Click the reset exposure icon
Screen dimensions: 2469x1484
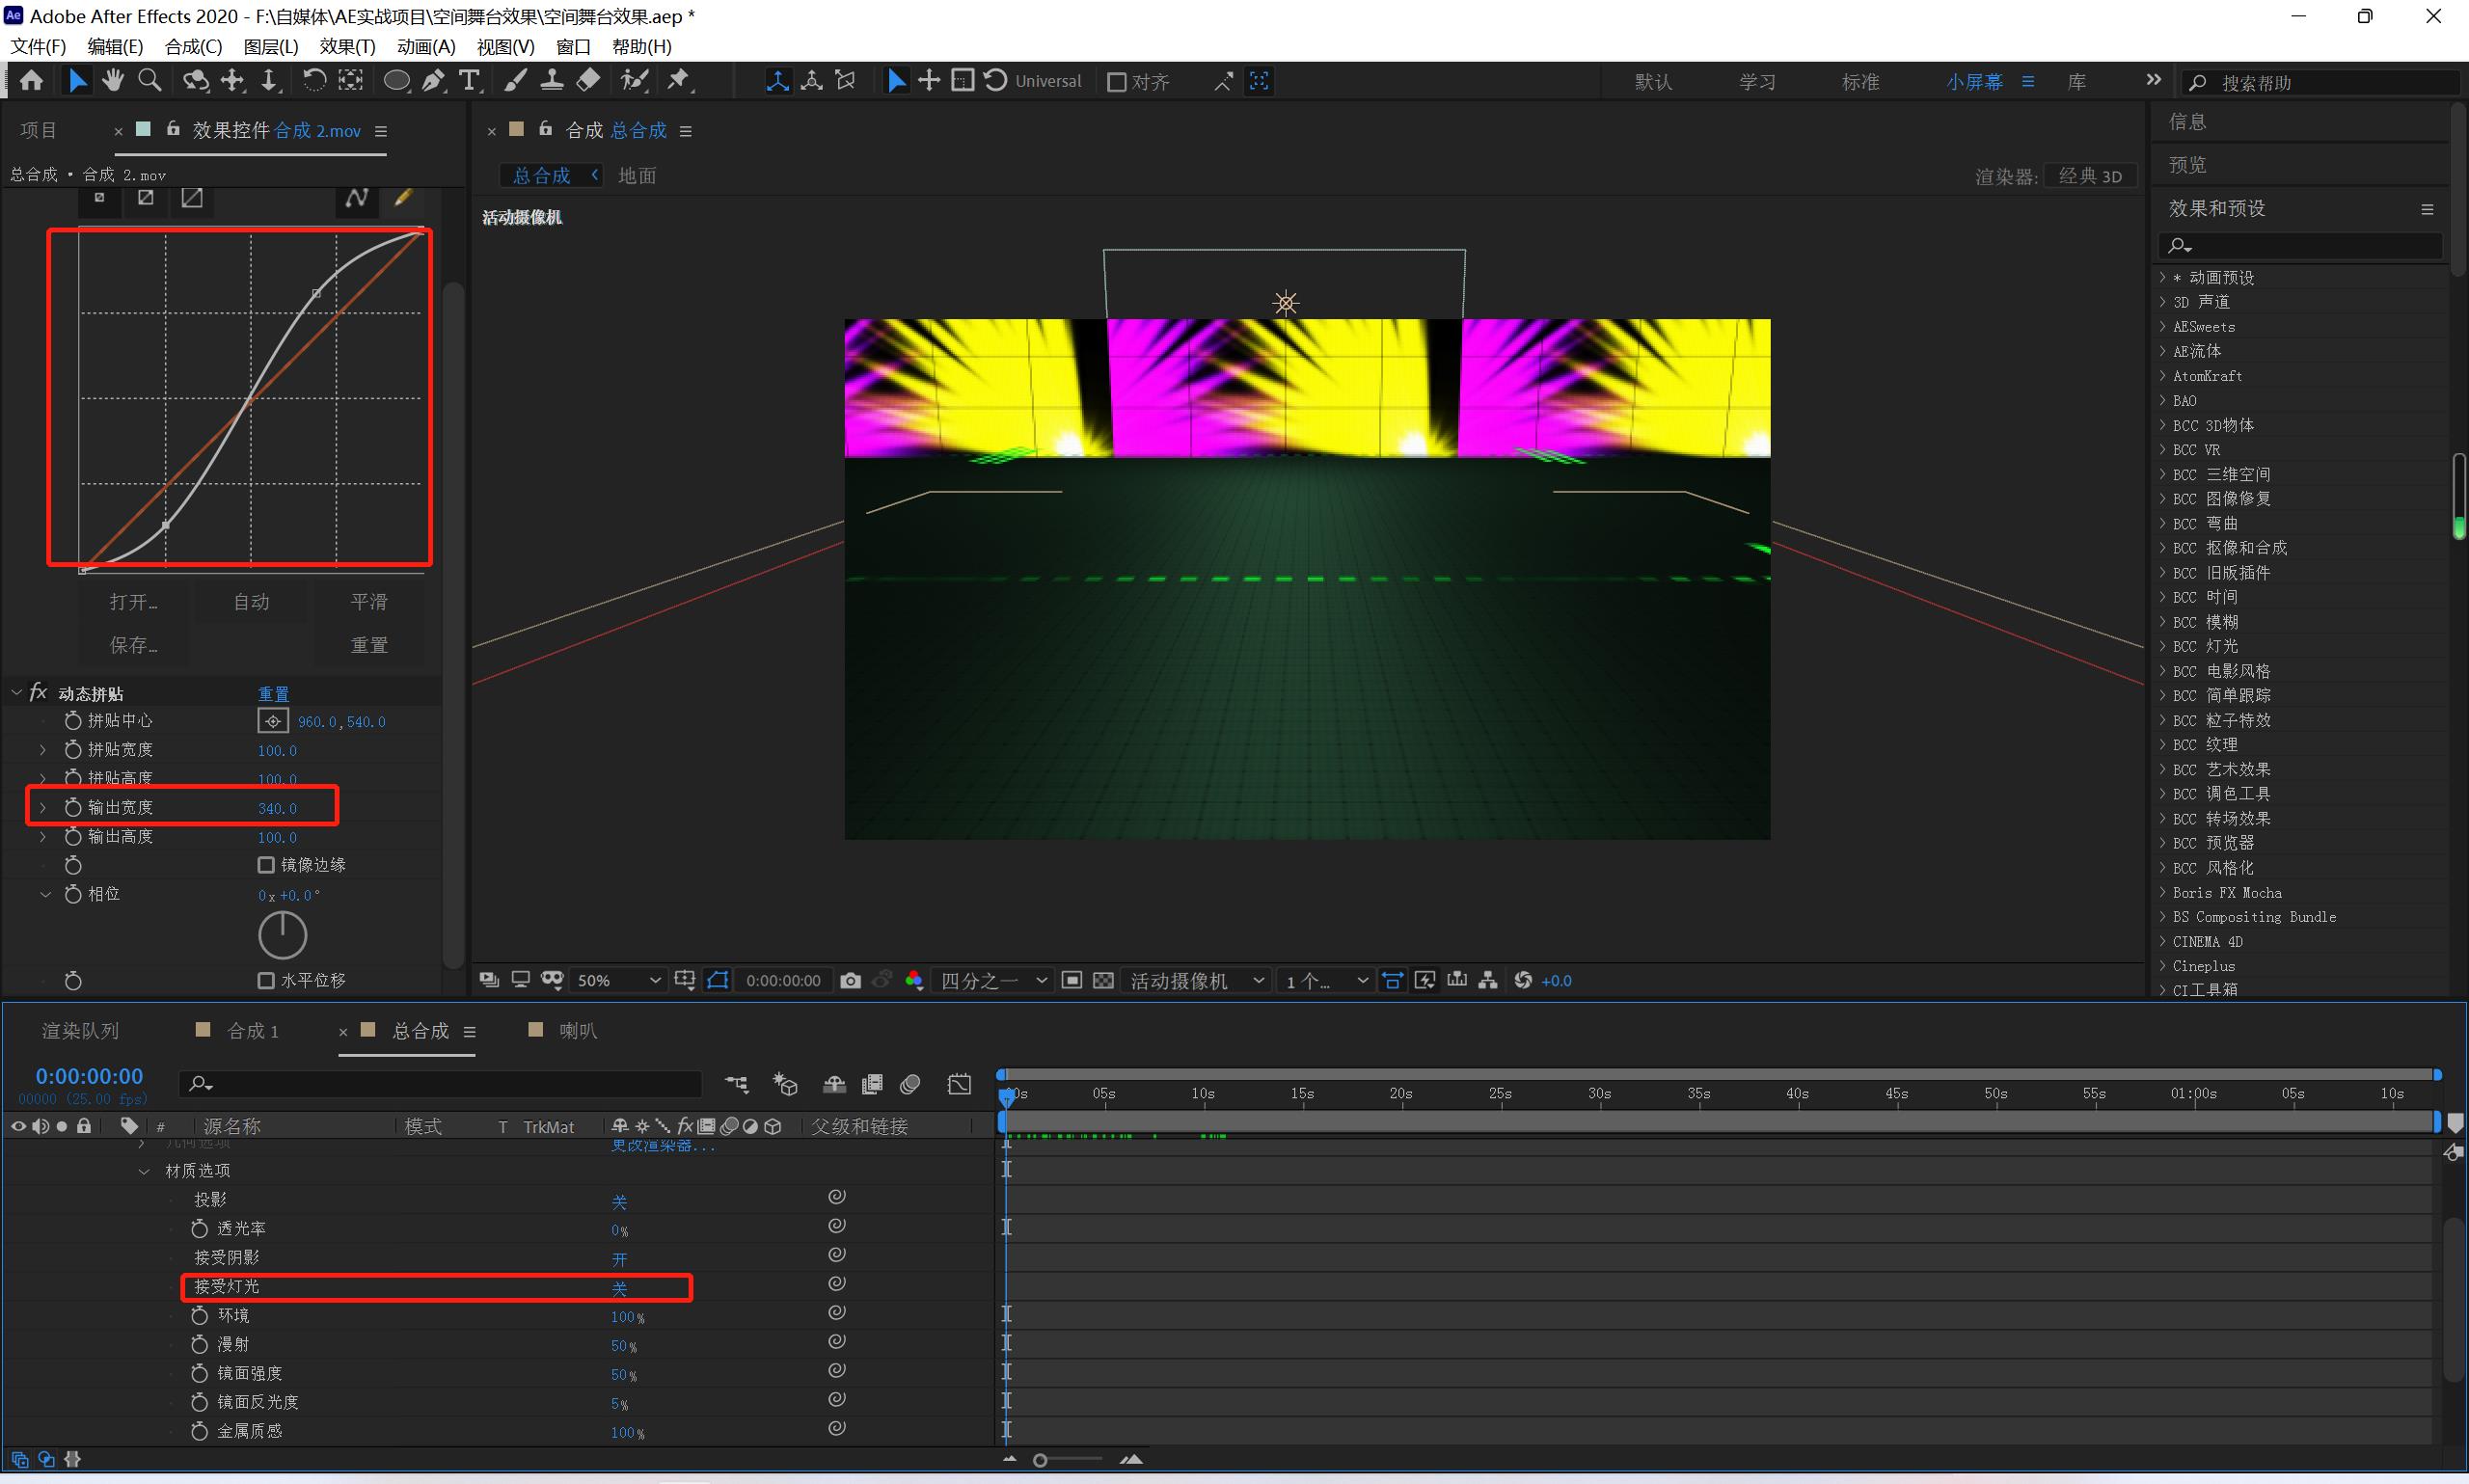(x=1523, y=981)
